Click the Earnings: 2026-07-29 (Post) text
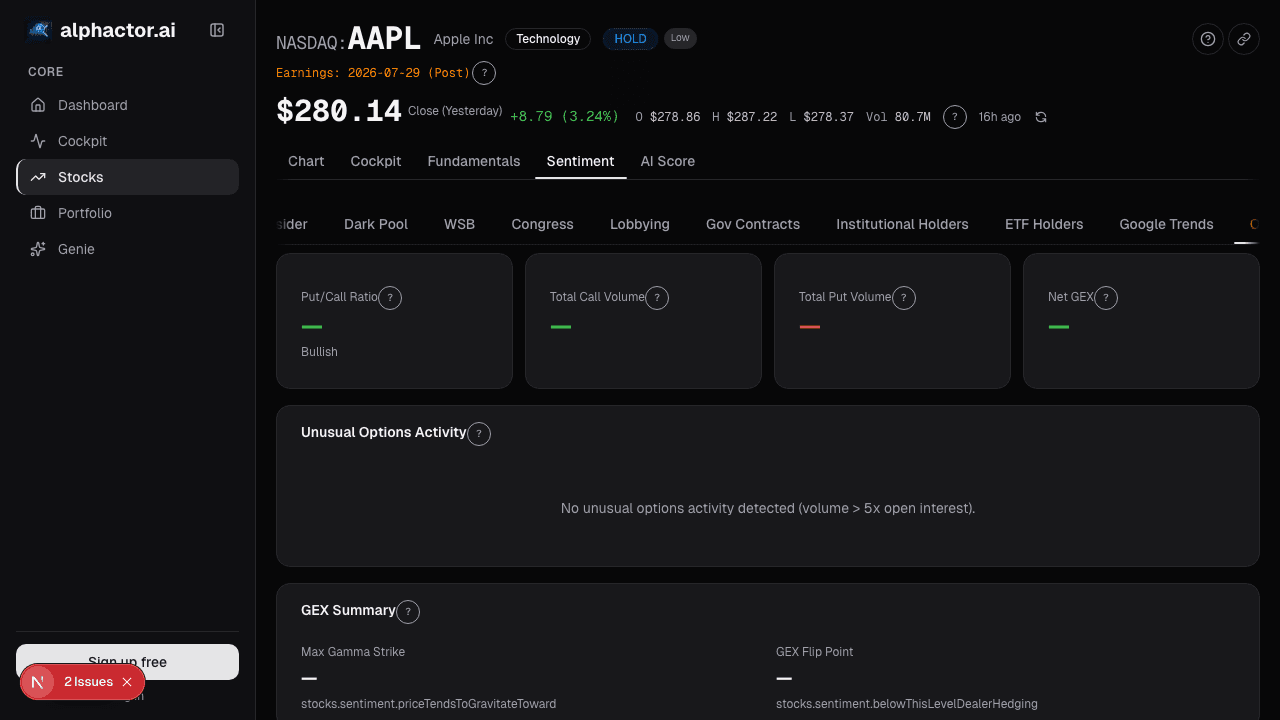Image resolution: width=1280 pixels, height=720 pixels. click(x=373, y=73)
